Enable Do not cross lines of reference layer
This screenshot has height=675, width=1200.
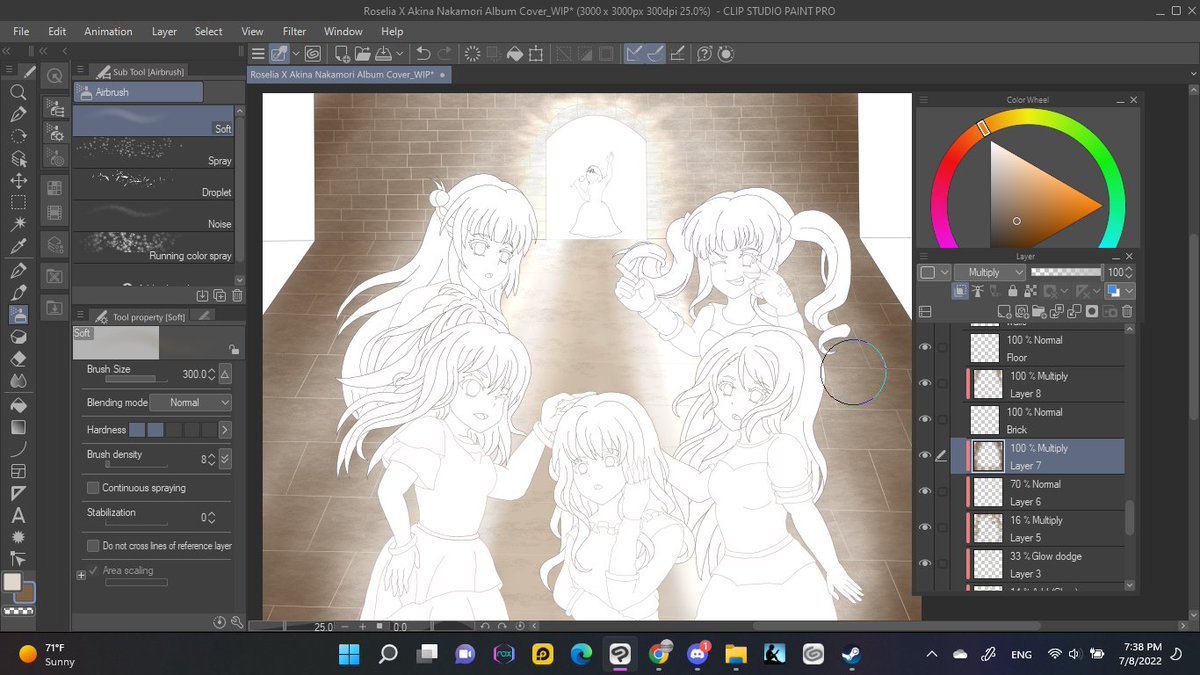(93, 546)
